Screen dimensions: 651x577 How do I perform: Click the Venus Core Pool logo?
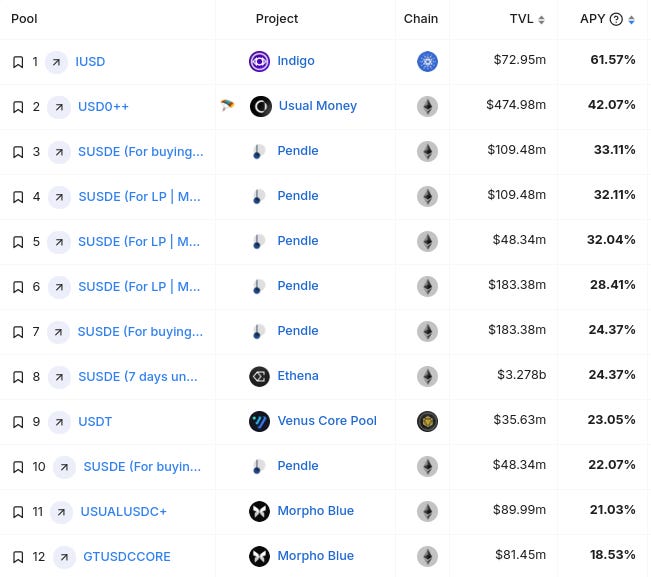click(259, 421)
